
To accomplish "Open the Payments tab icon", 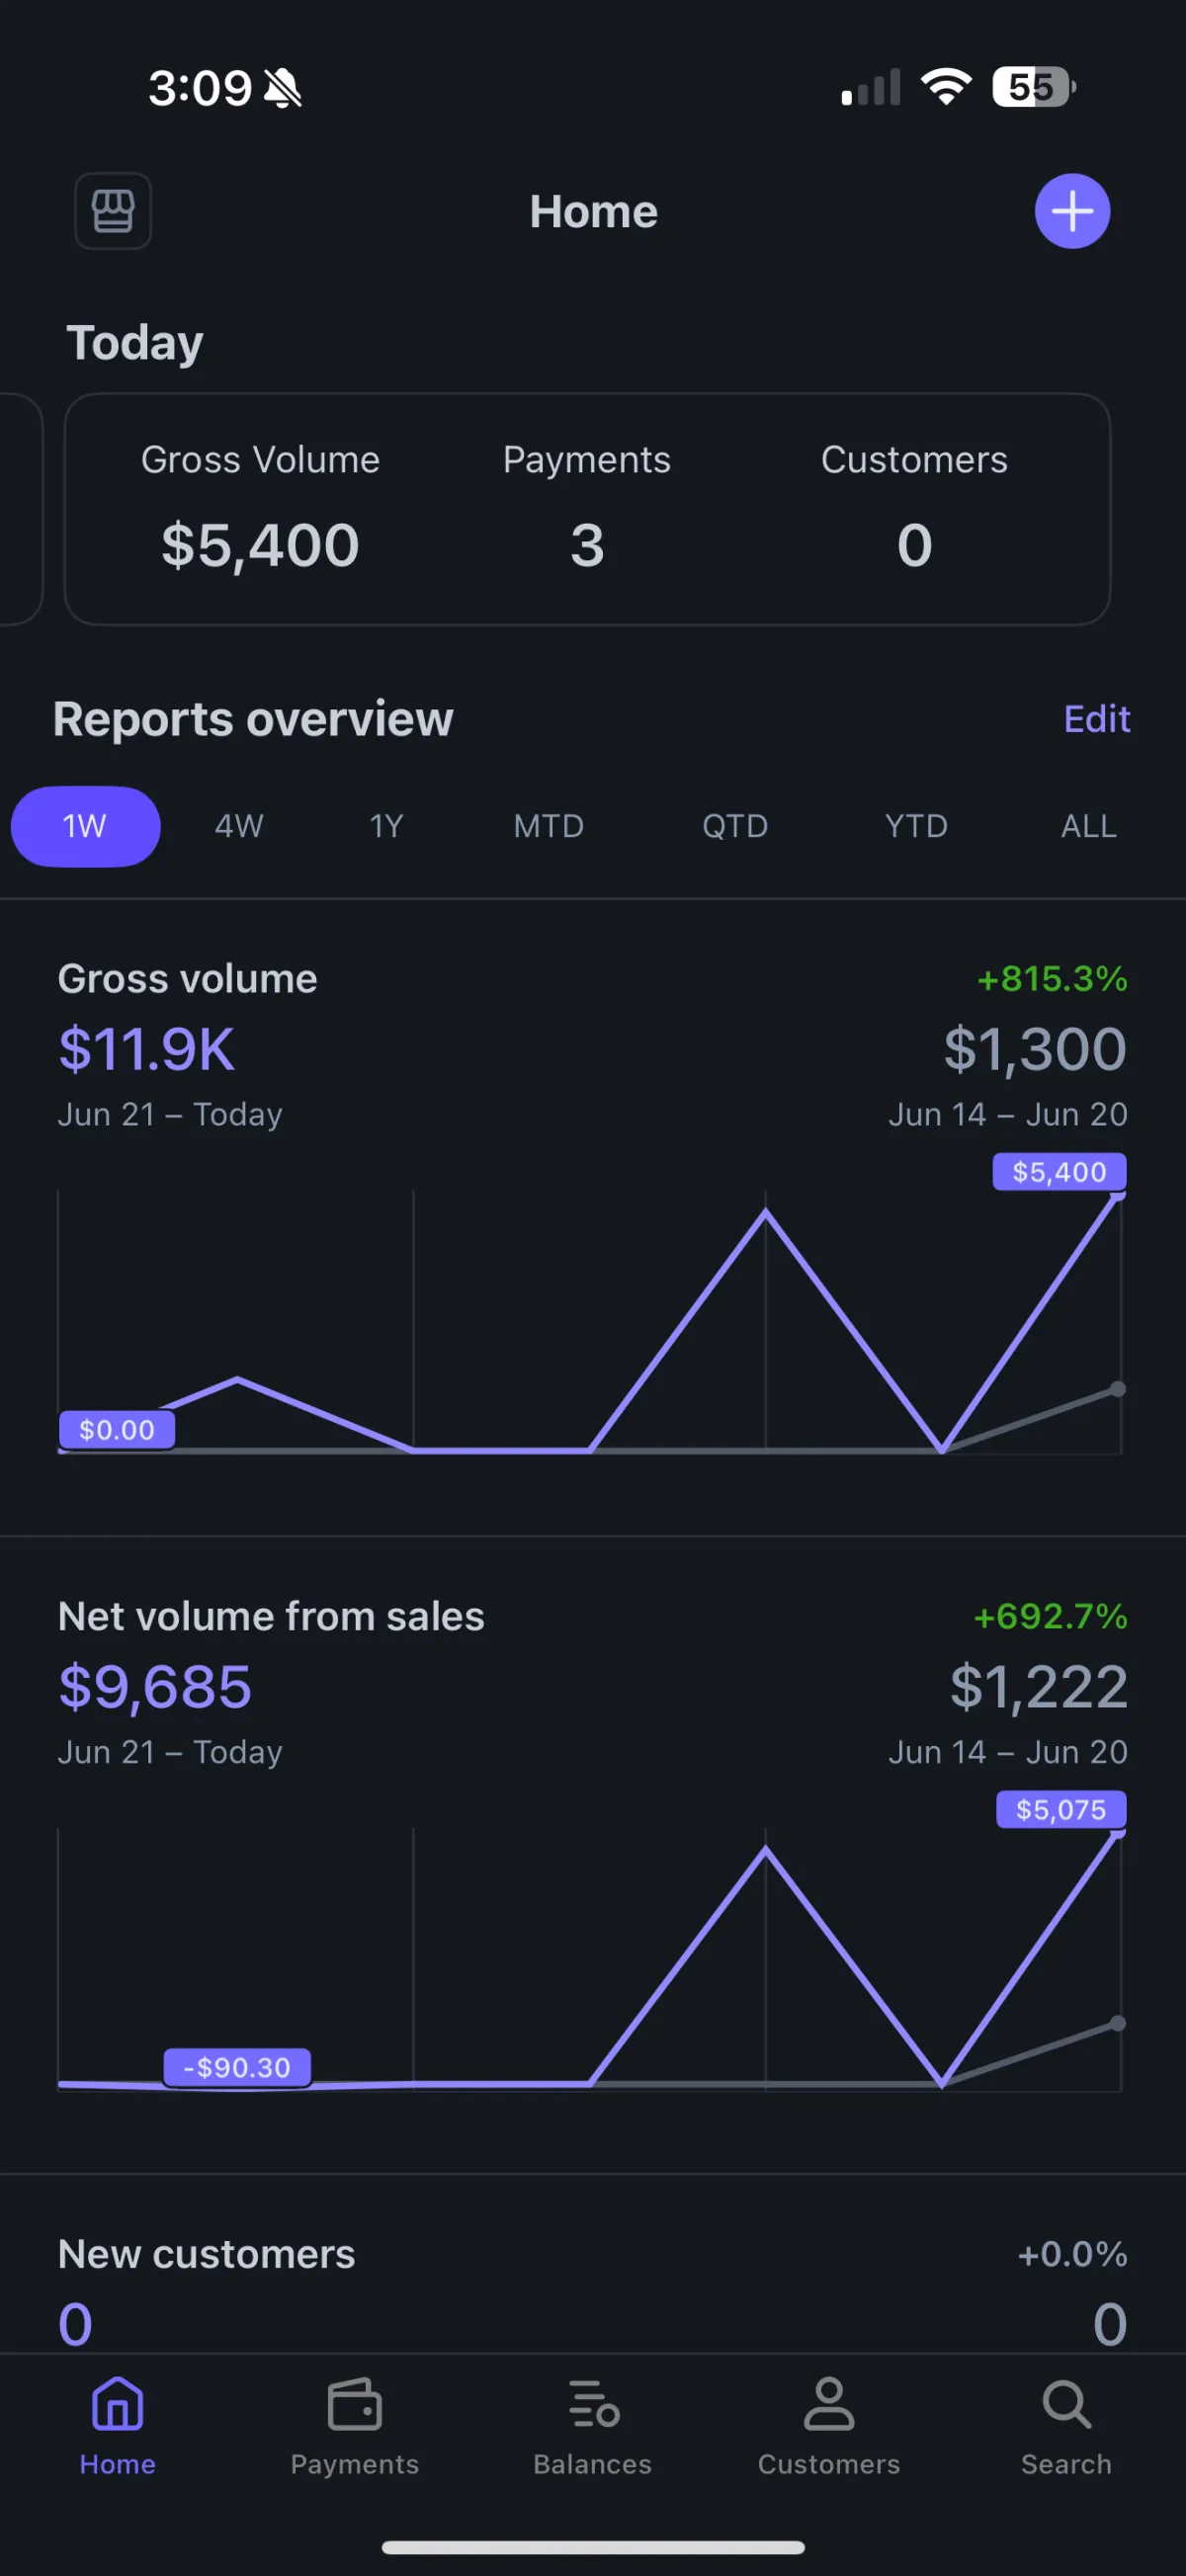I will [355, 2404].
